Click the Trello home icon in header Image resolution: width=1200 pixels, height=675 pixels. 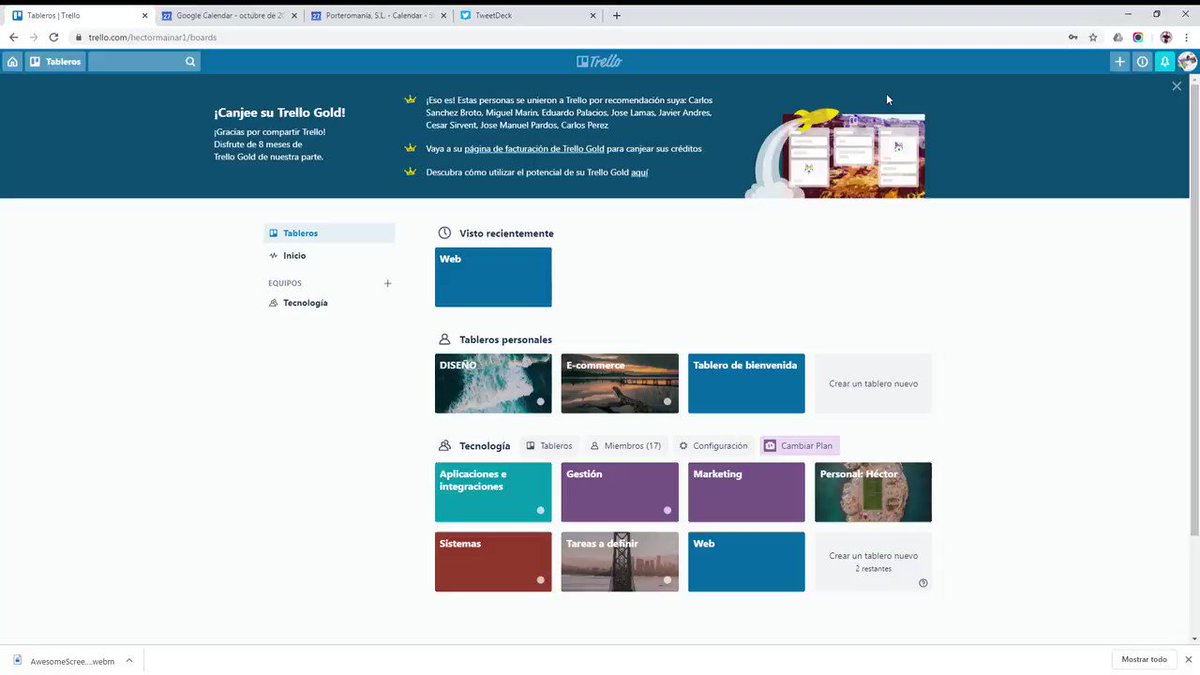(12, 61)
